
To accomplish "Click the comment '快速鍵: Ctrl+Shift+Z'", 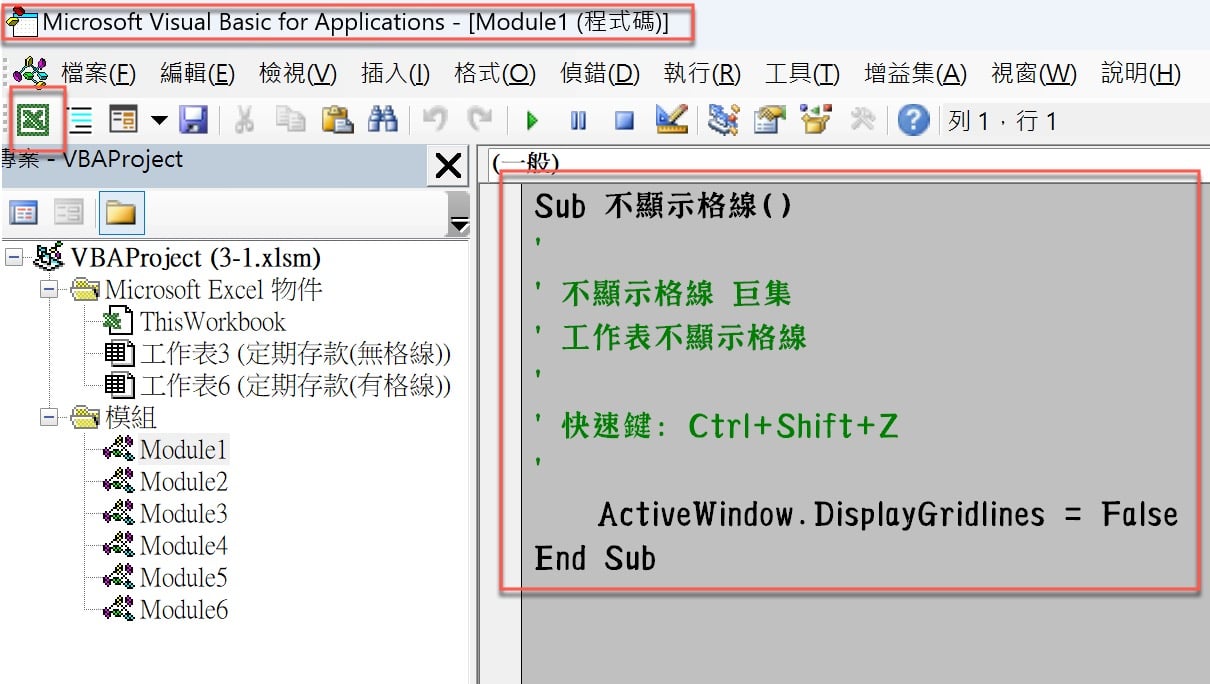I will (x=717, y=427).
